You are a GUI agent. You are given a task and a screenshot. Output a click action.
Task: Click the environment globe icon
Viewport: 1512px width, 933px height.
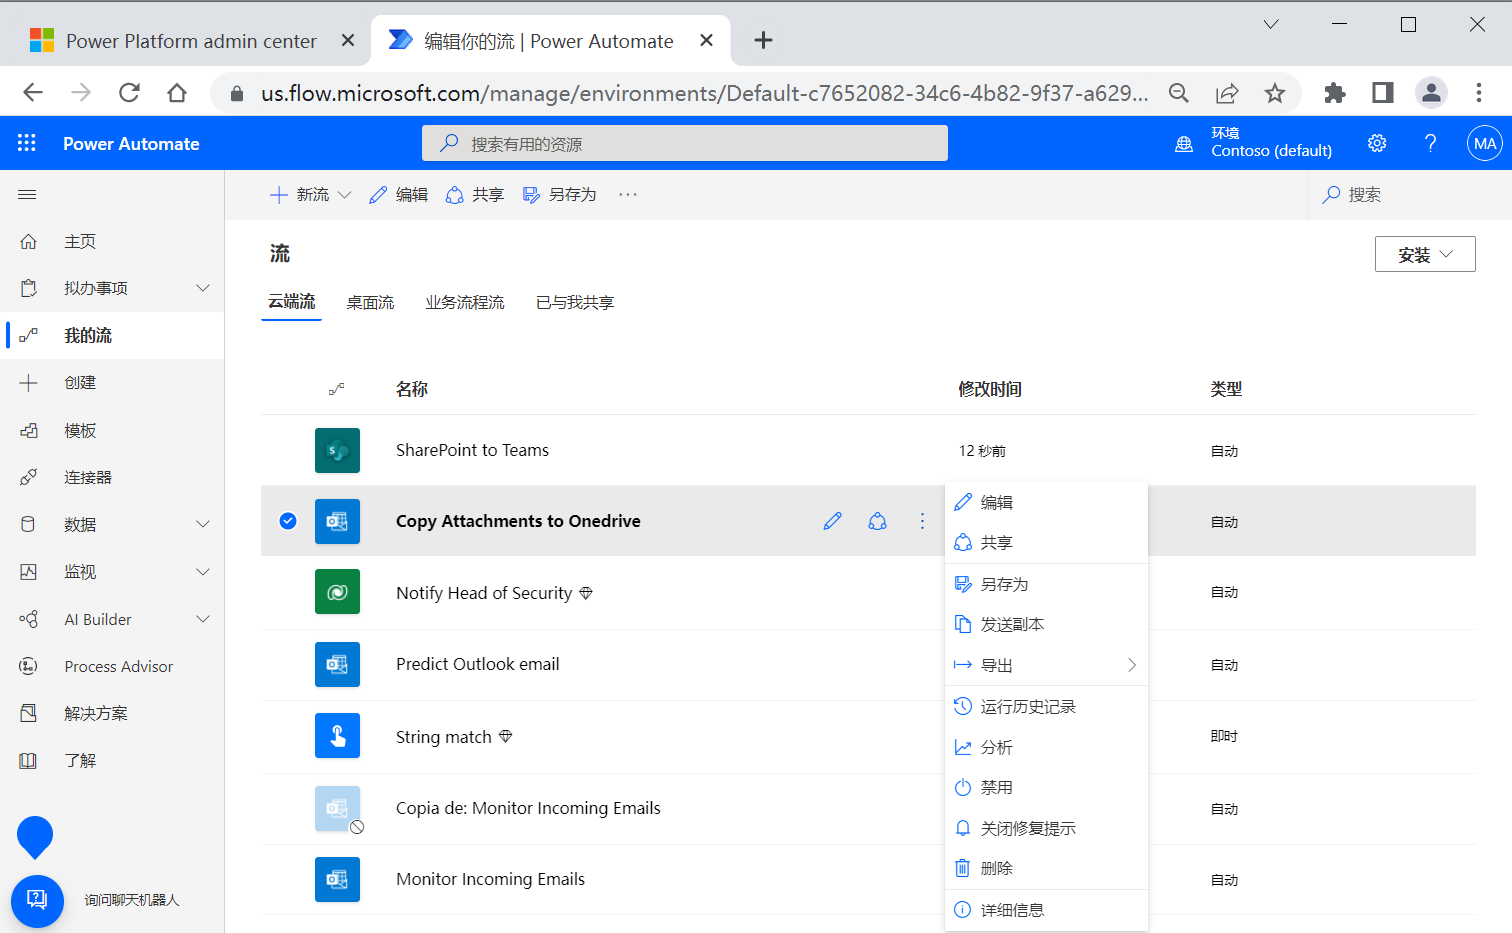[x=1184, y=143]
